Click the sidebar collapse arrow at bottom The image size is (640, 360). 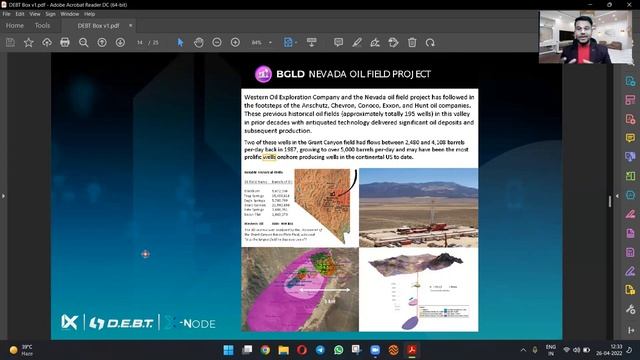pos(631,330)
